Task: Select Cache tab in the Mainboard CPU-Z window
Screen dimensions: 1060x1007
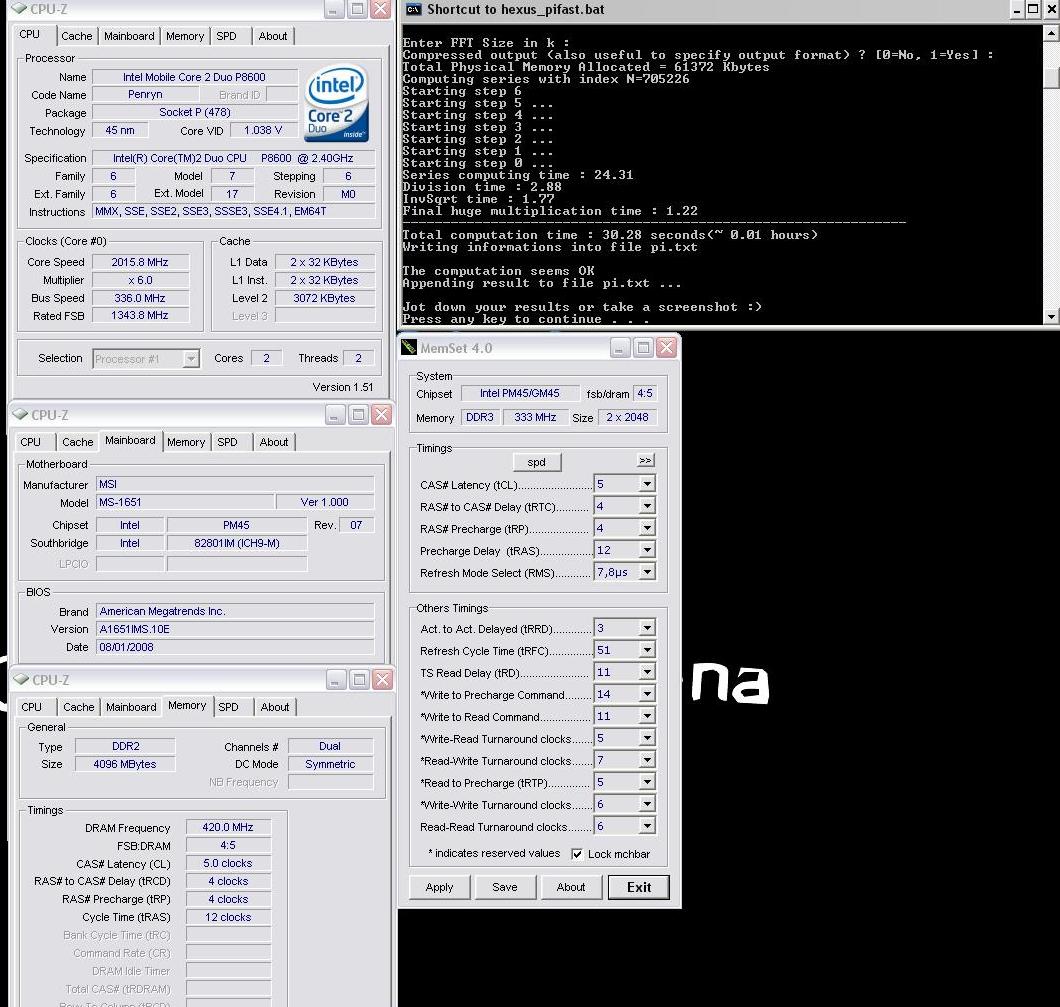Action: point(78,442)
